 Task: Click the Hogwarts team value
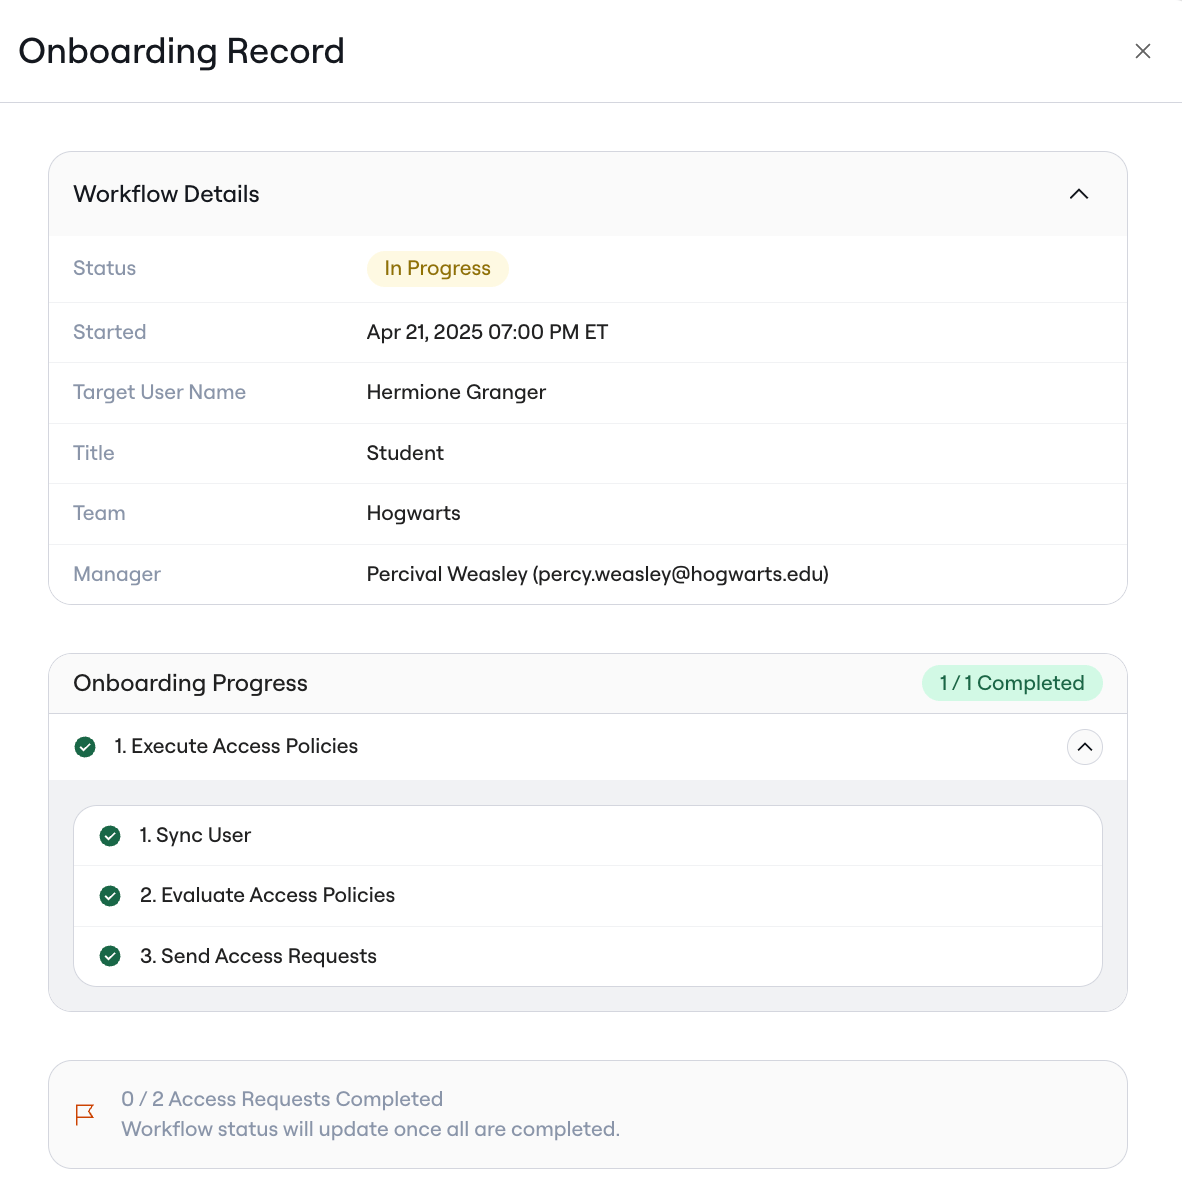[x=414, y=513]
